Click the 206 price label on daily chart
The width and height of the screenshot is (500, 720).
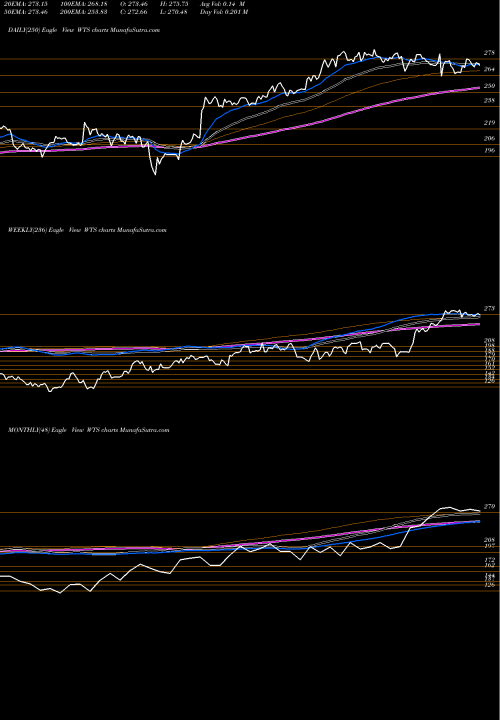489,138
